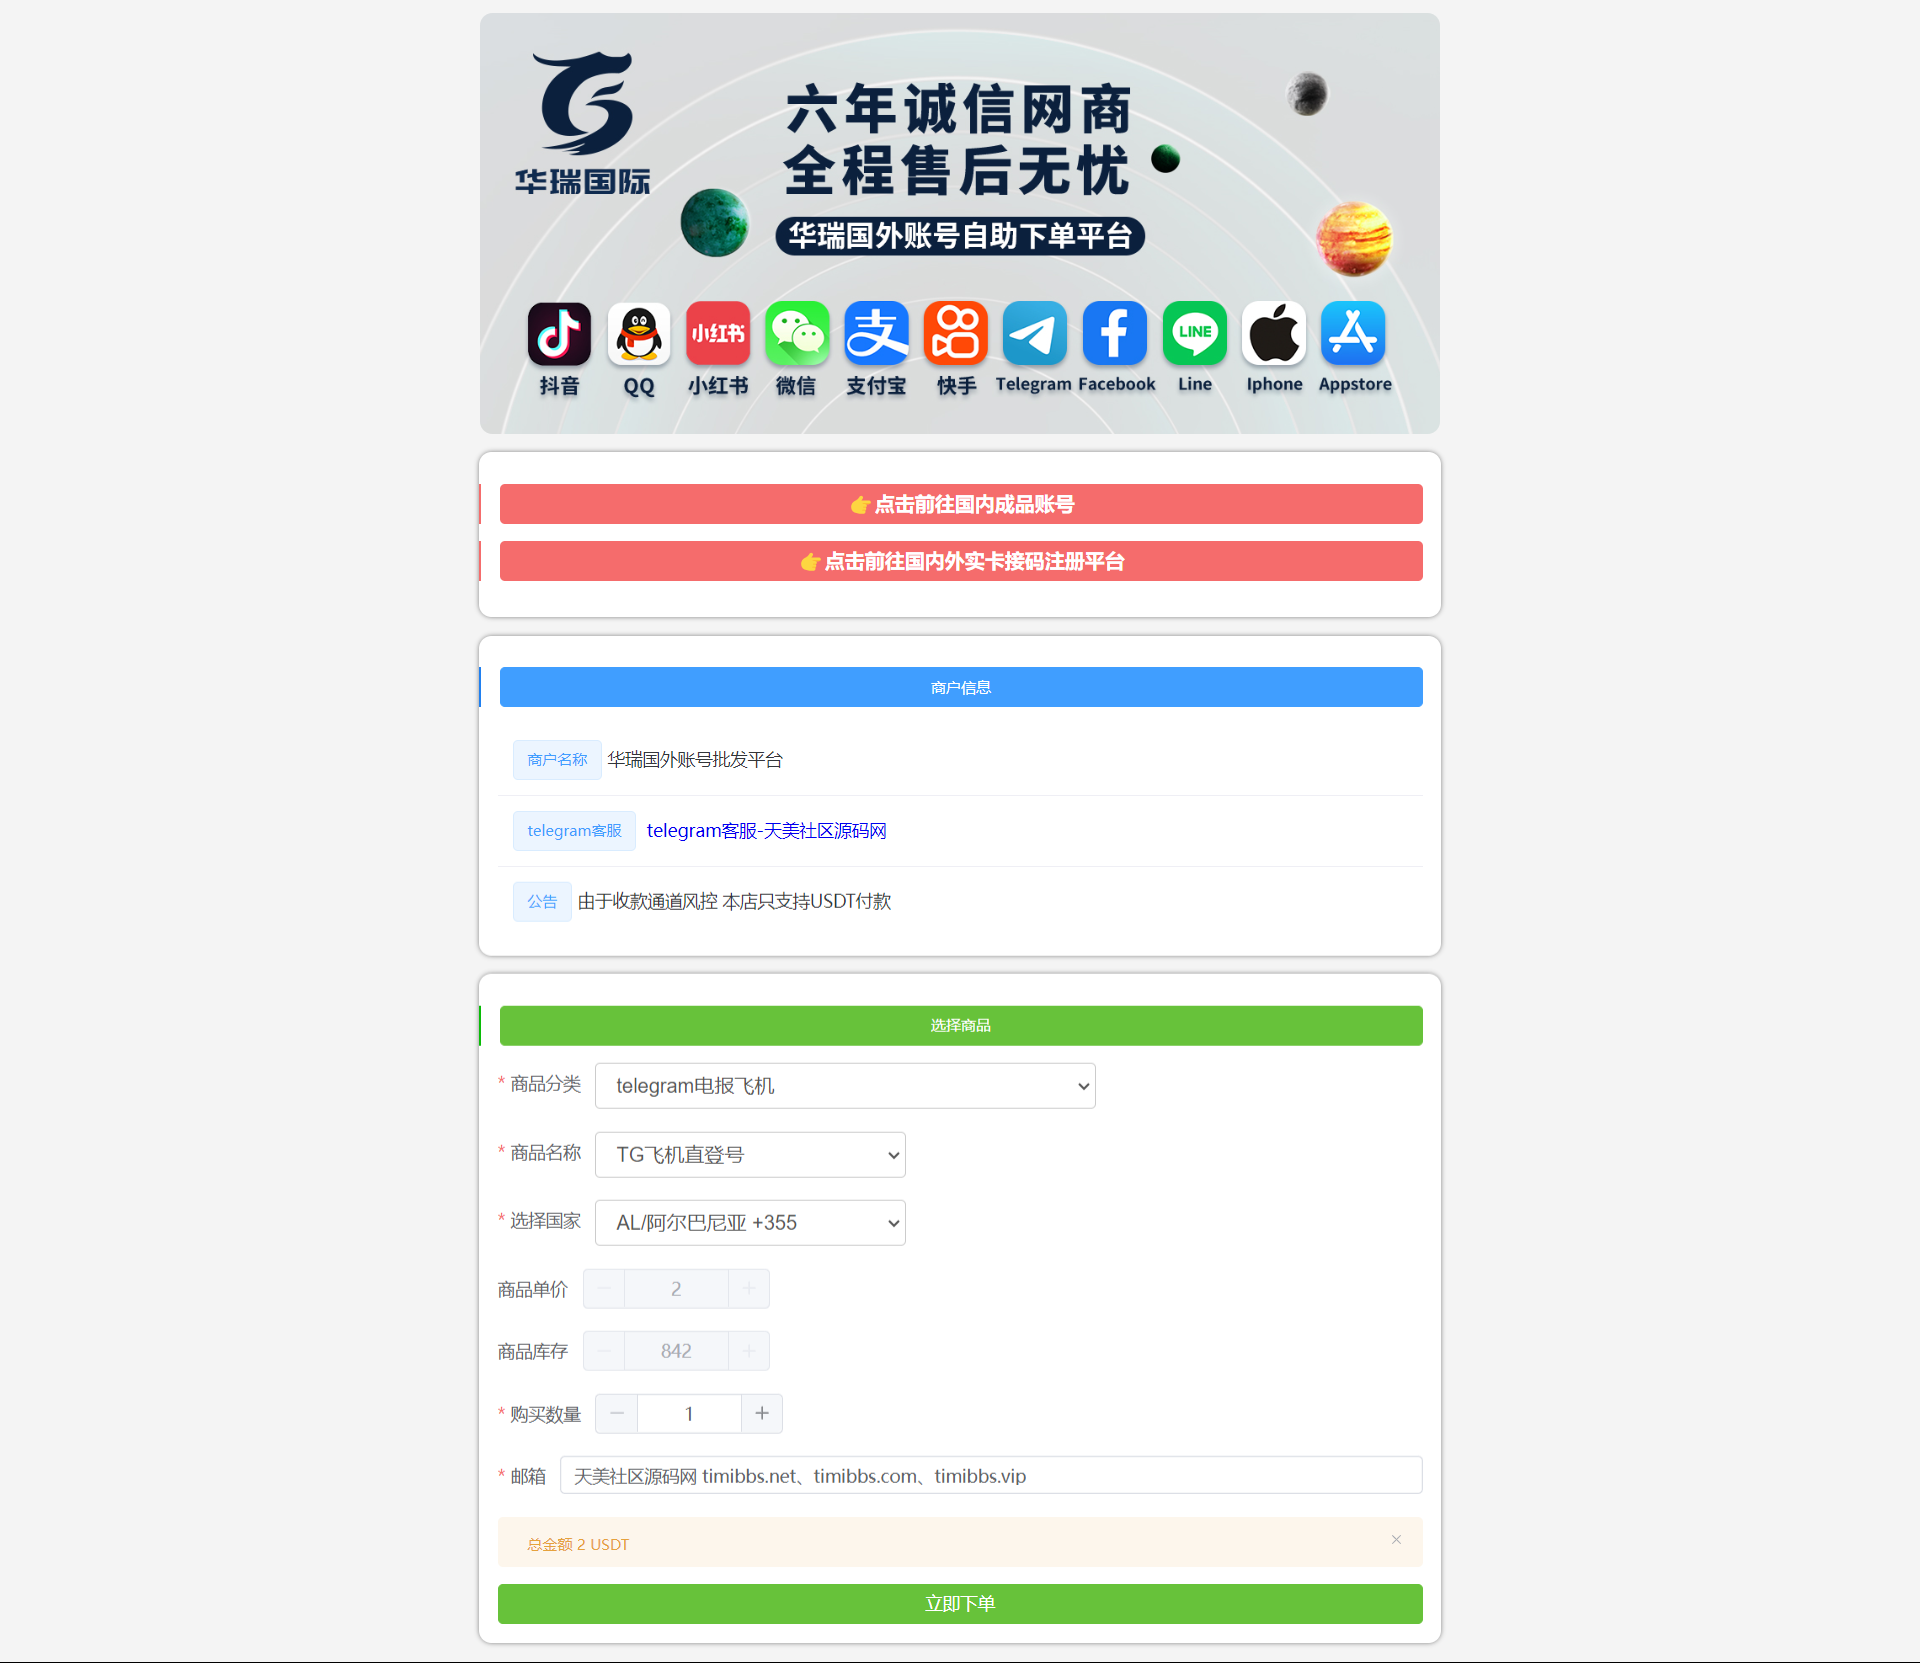Image resolution: width=1920 pixels, height=1663 pixels.
Task: Click 点击前往国内成品账号 button
Action: click(960, 504)
